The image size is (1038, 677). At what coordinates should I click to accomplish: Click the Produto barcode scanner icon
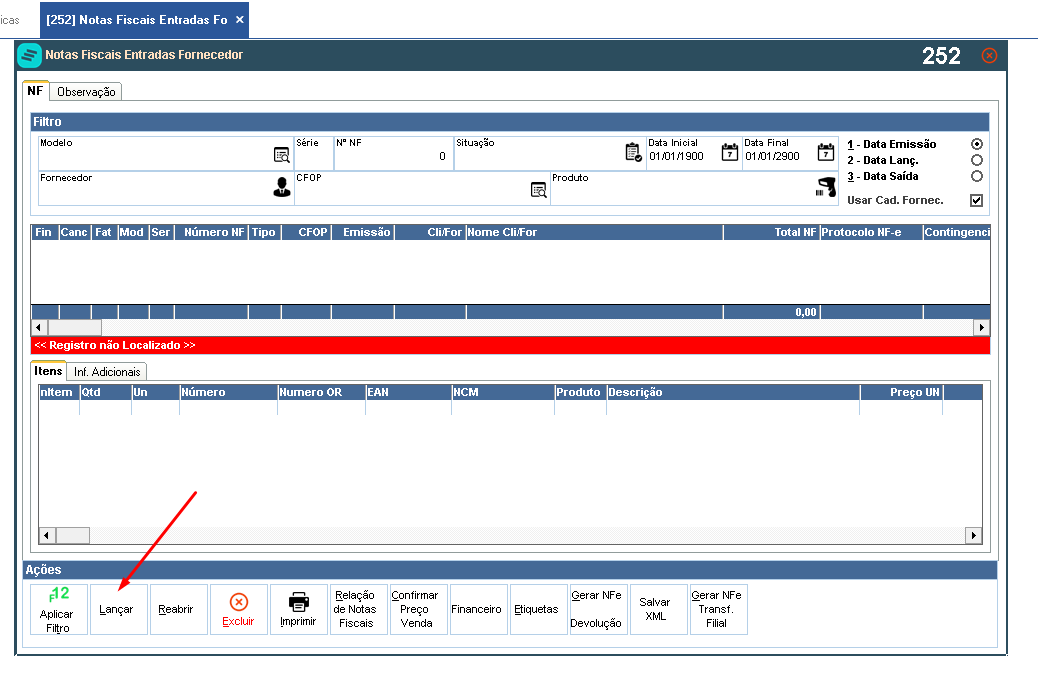826,187
